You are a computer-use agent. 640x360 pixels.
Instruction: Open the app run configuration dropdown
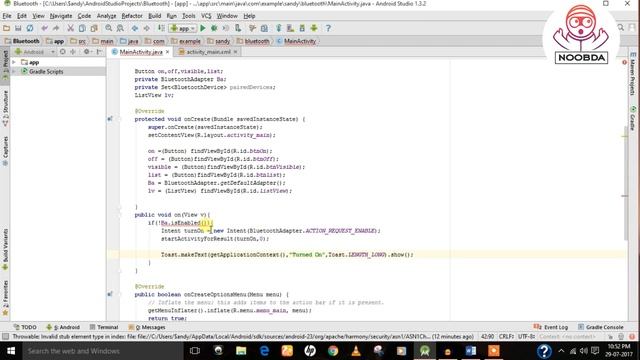(x=183, y=28)
